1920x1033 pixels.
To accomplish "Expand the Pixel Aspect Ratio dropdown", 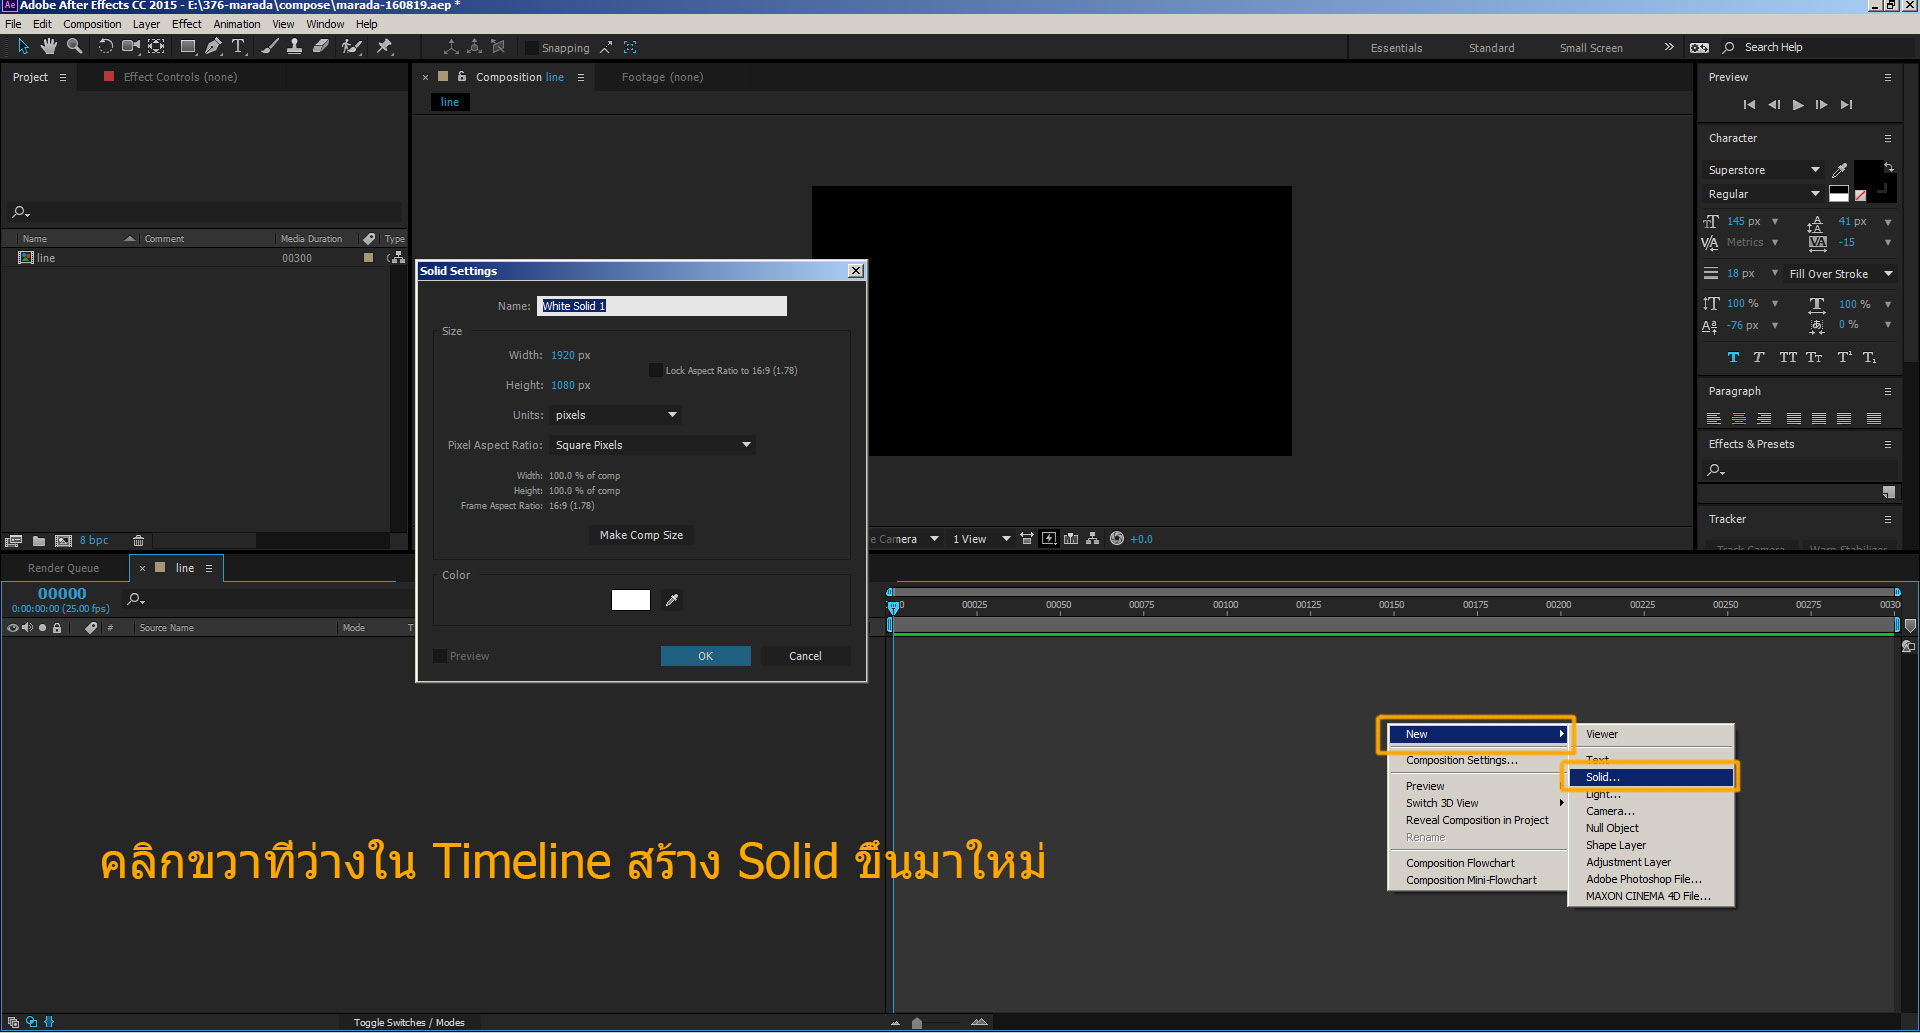I will 652,445.
